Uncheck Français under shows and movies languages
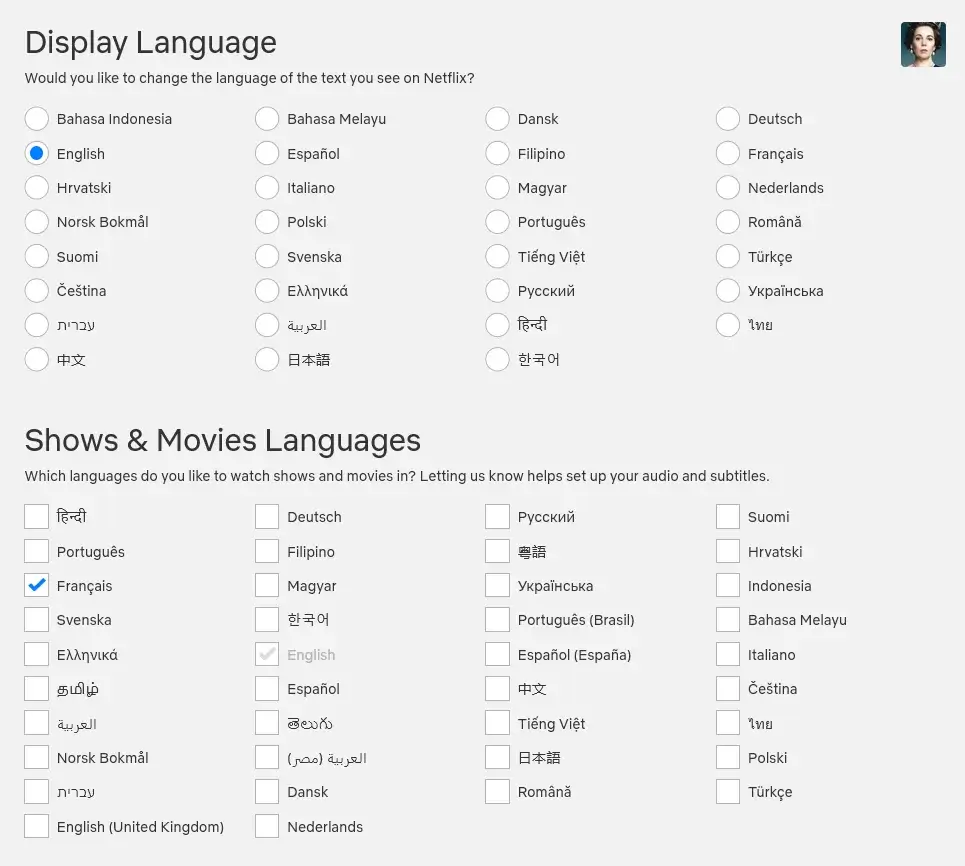This screenshot has width=965, height=866. pyautogui.click(x=36, y=585)
